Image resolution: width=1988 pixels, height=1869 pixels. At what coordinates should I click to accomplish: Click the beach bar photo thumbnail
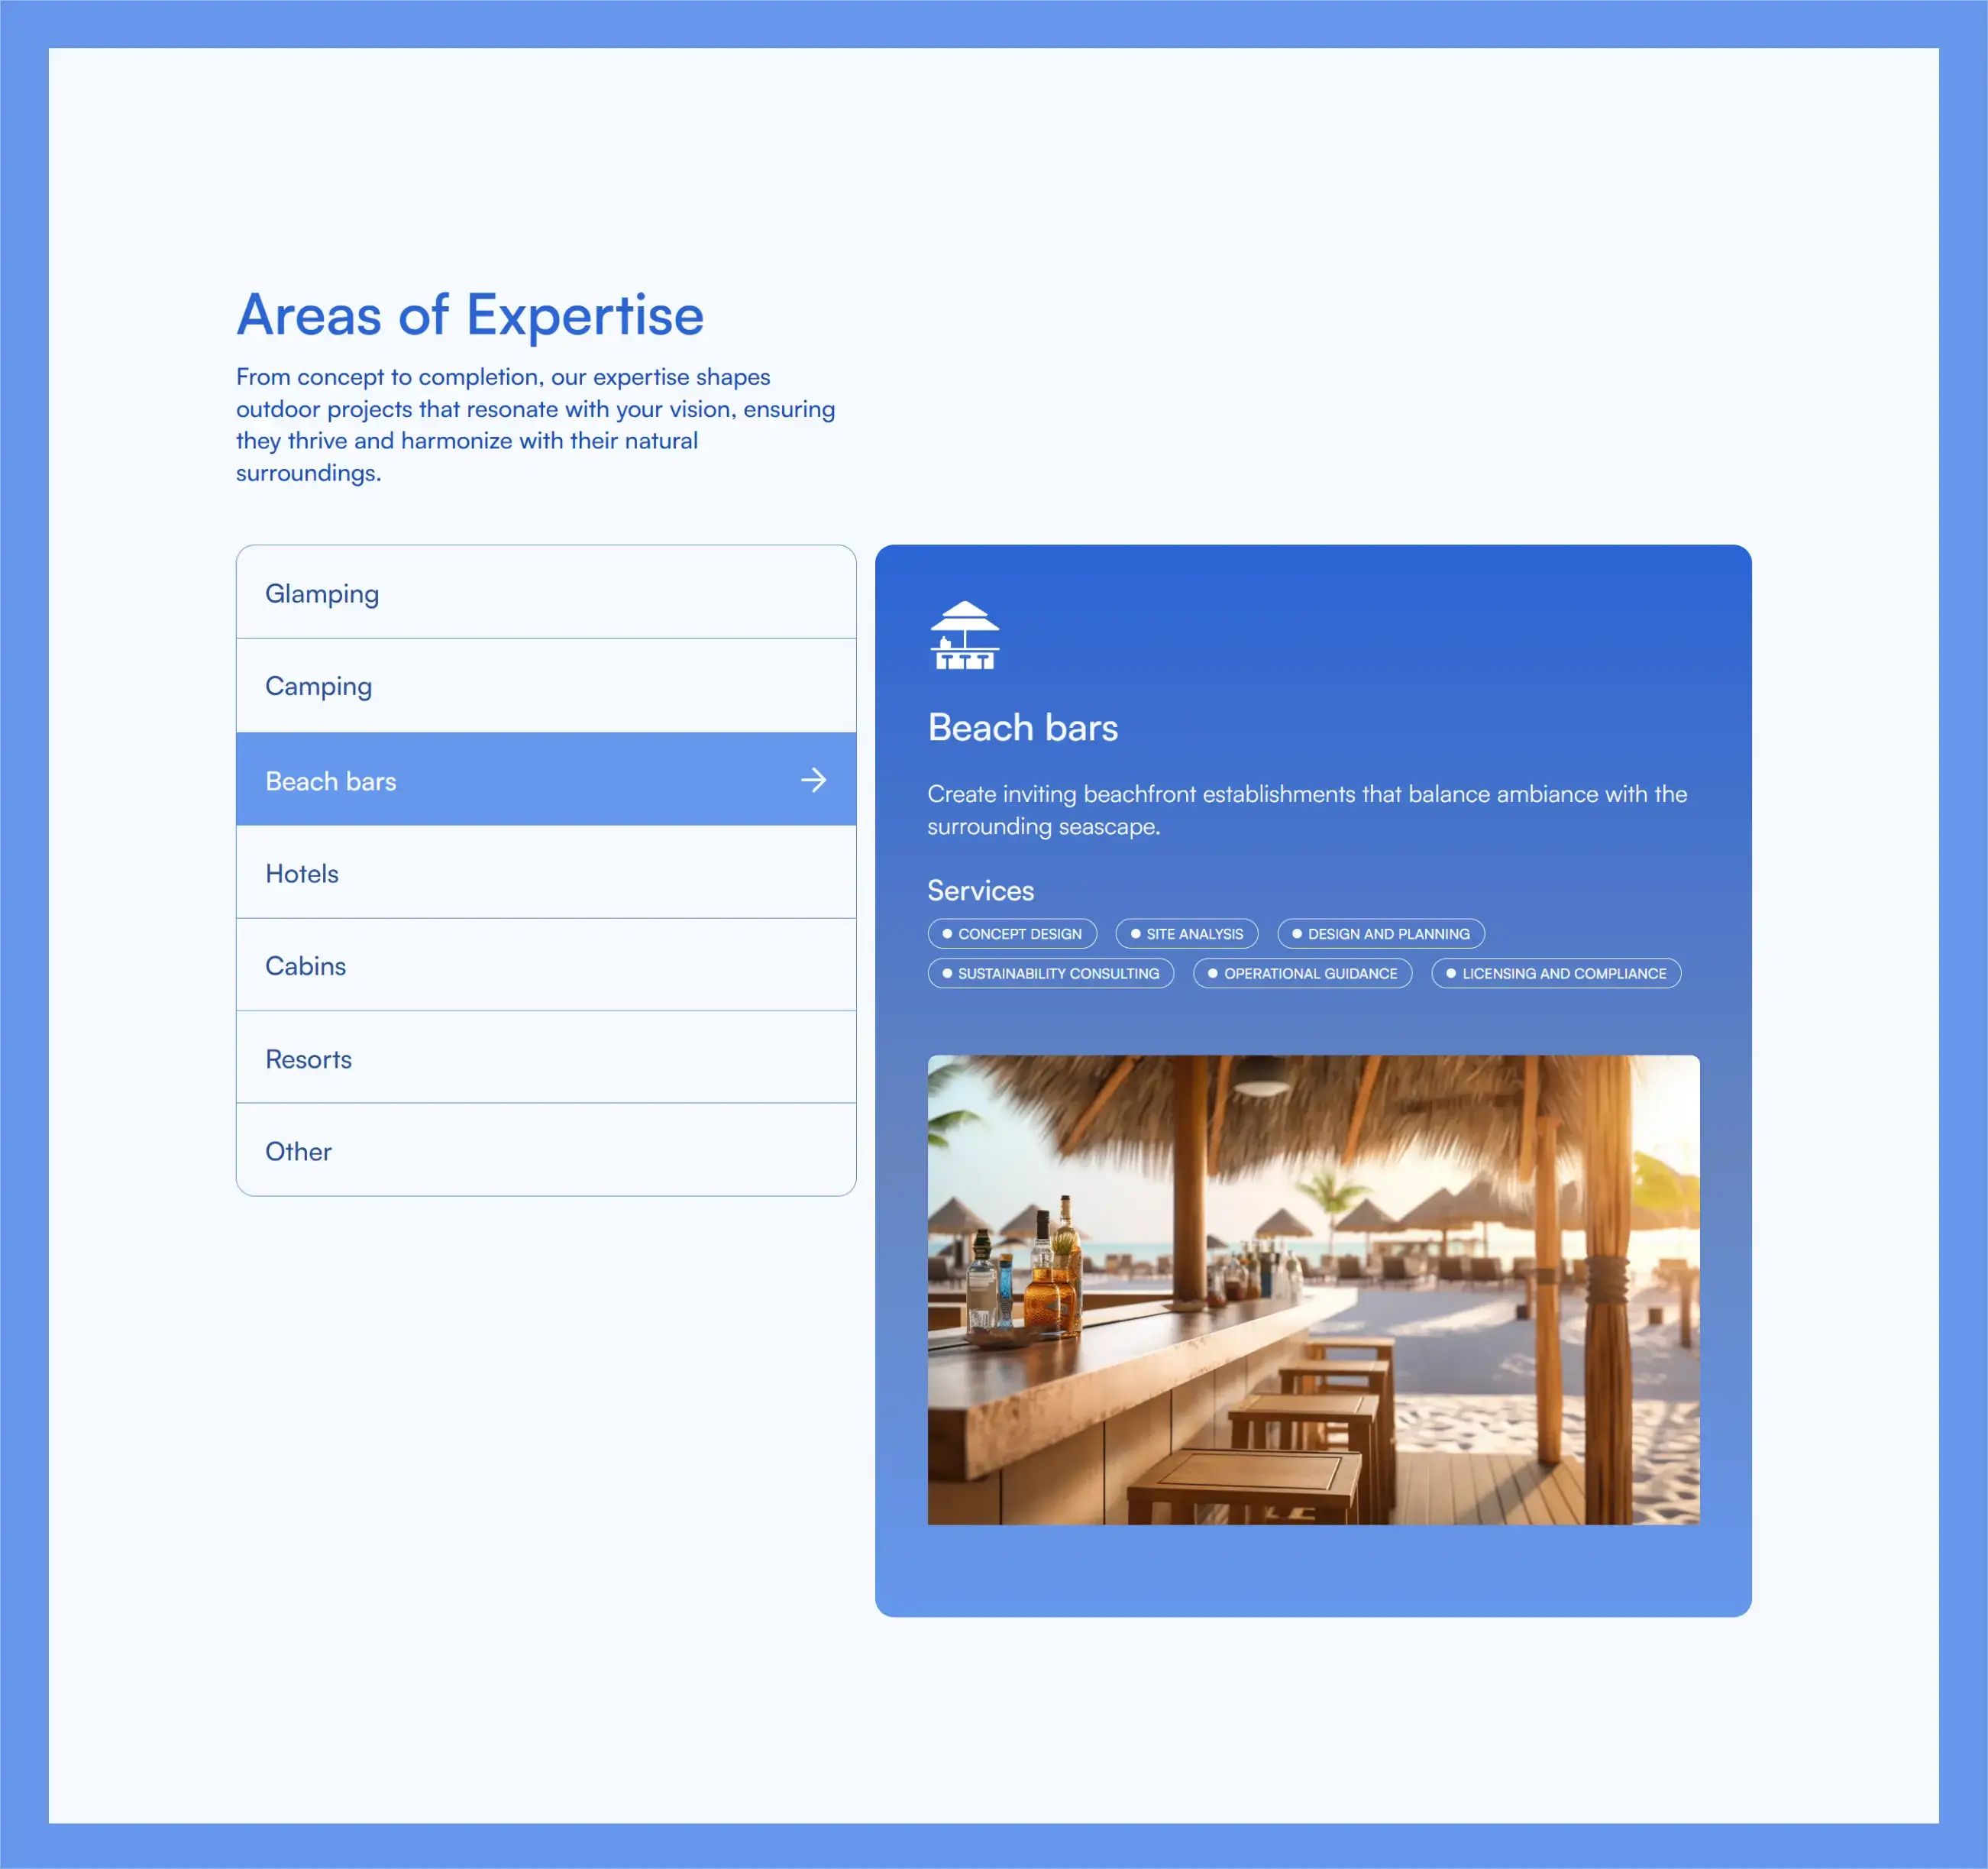(1312, 1288)
